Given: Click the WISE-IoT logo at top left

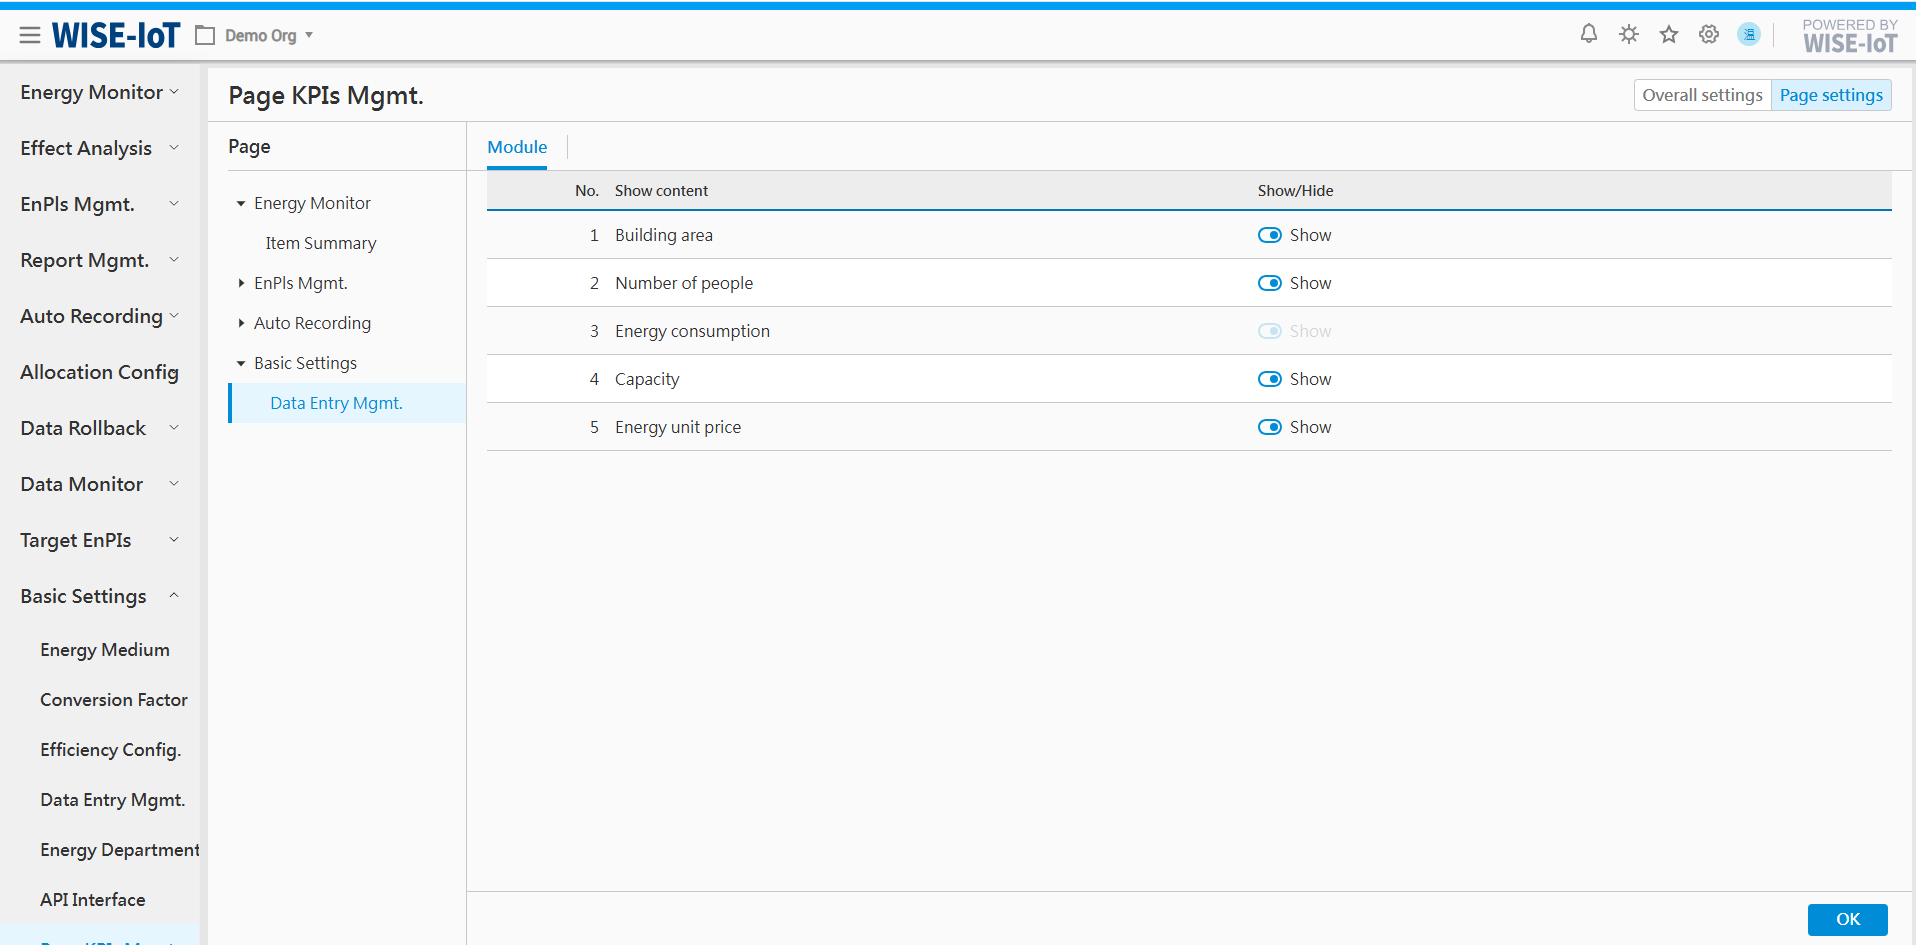Looking at the screenshot, I should click(116, 36).
